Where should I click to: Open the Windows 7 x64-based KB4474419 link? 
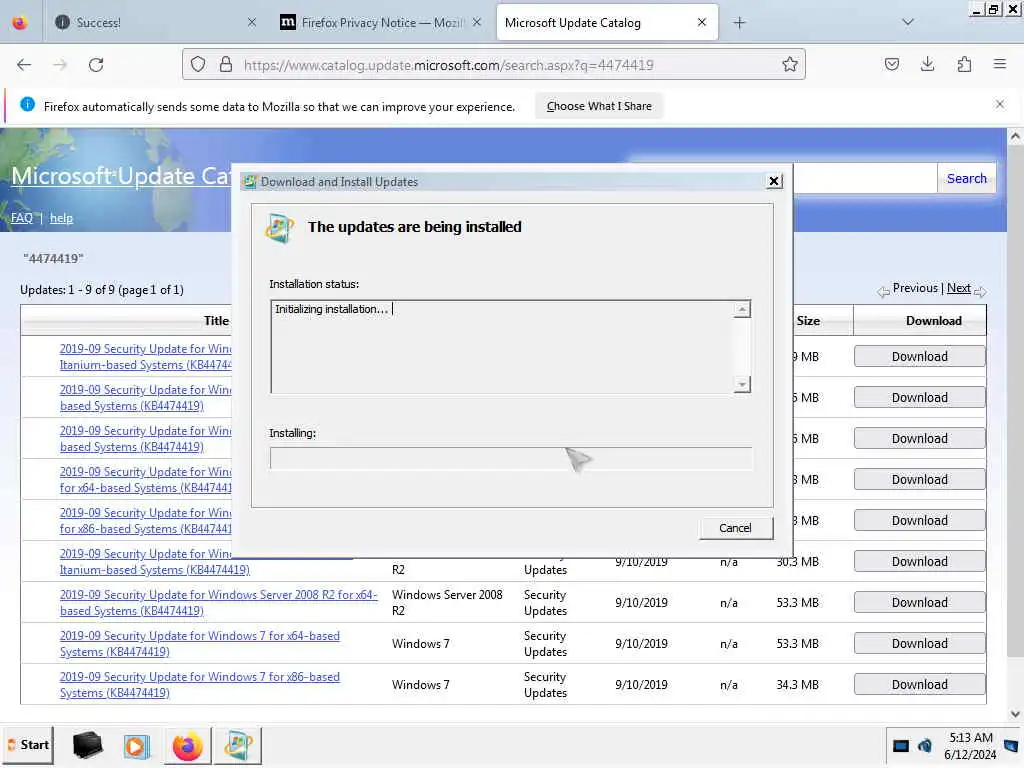pyautogui.click(x=200, y=643)
